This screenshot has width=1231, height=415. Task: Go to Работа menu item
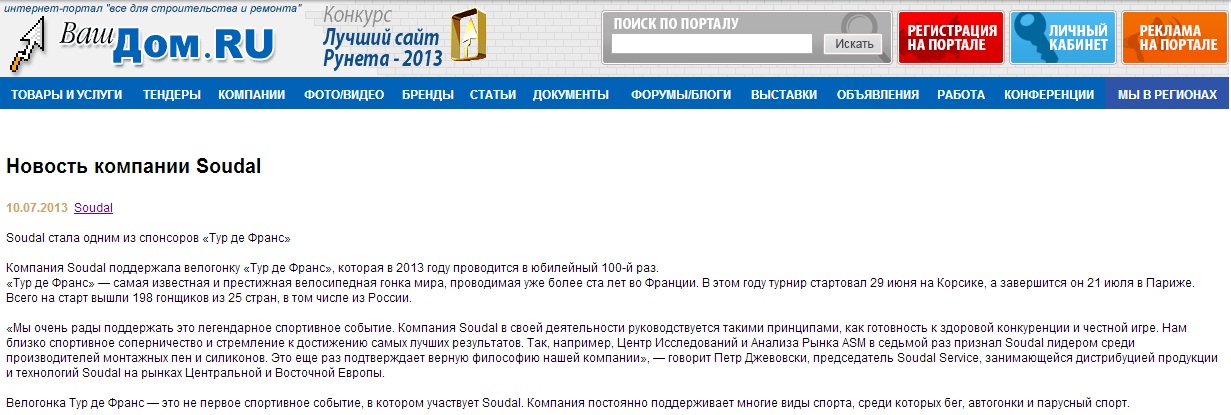(x=961, y=95)
